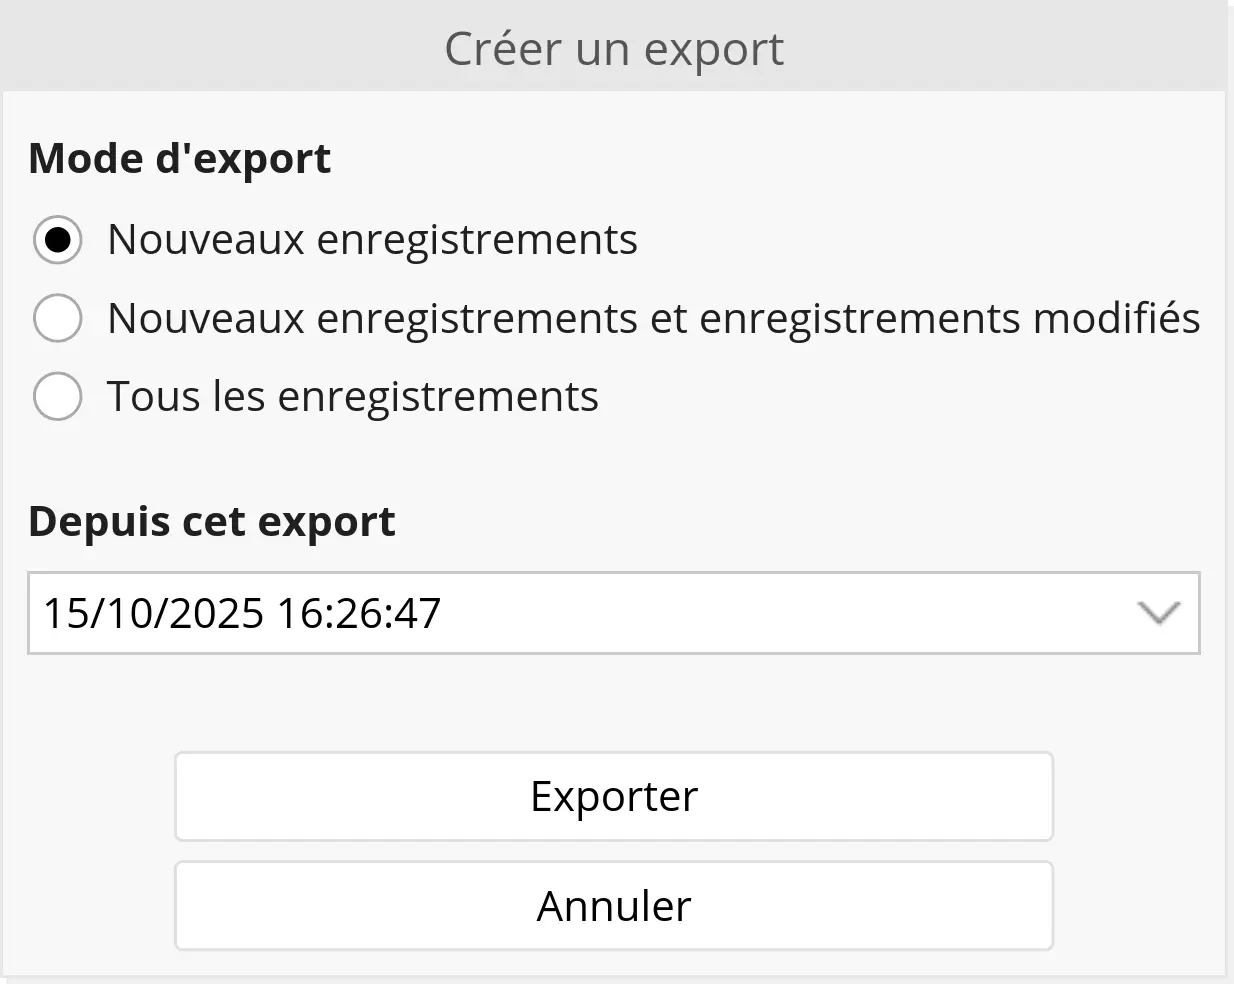Click the word "Exporter" on the export button
Image resolution: width=1234 pixels, height=984 pixels.
[613, 796]
